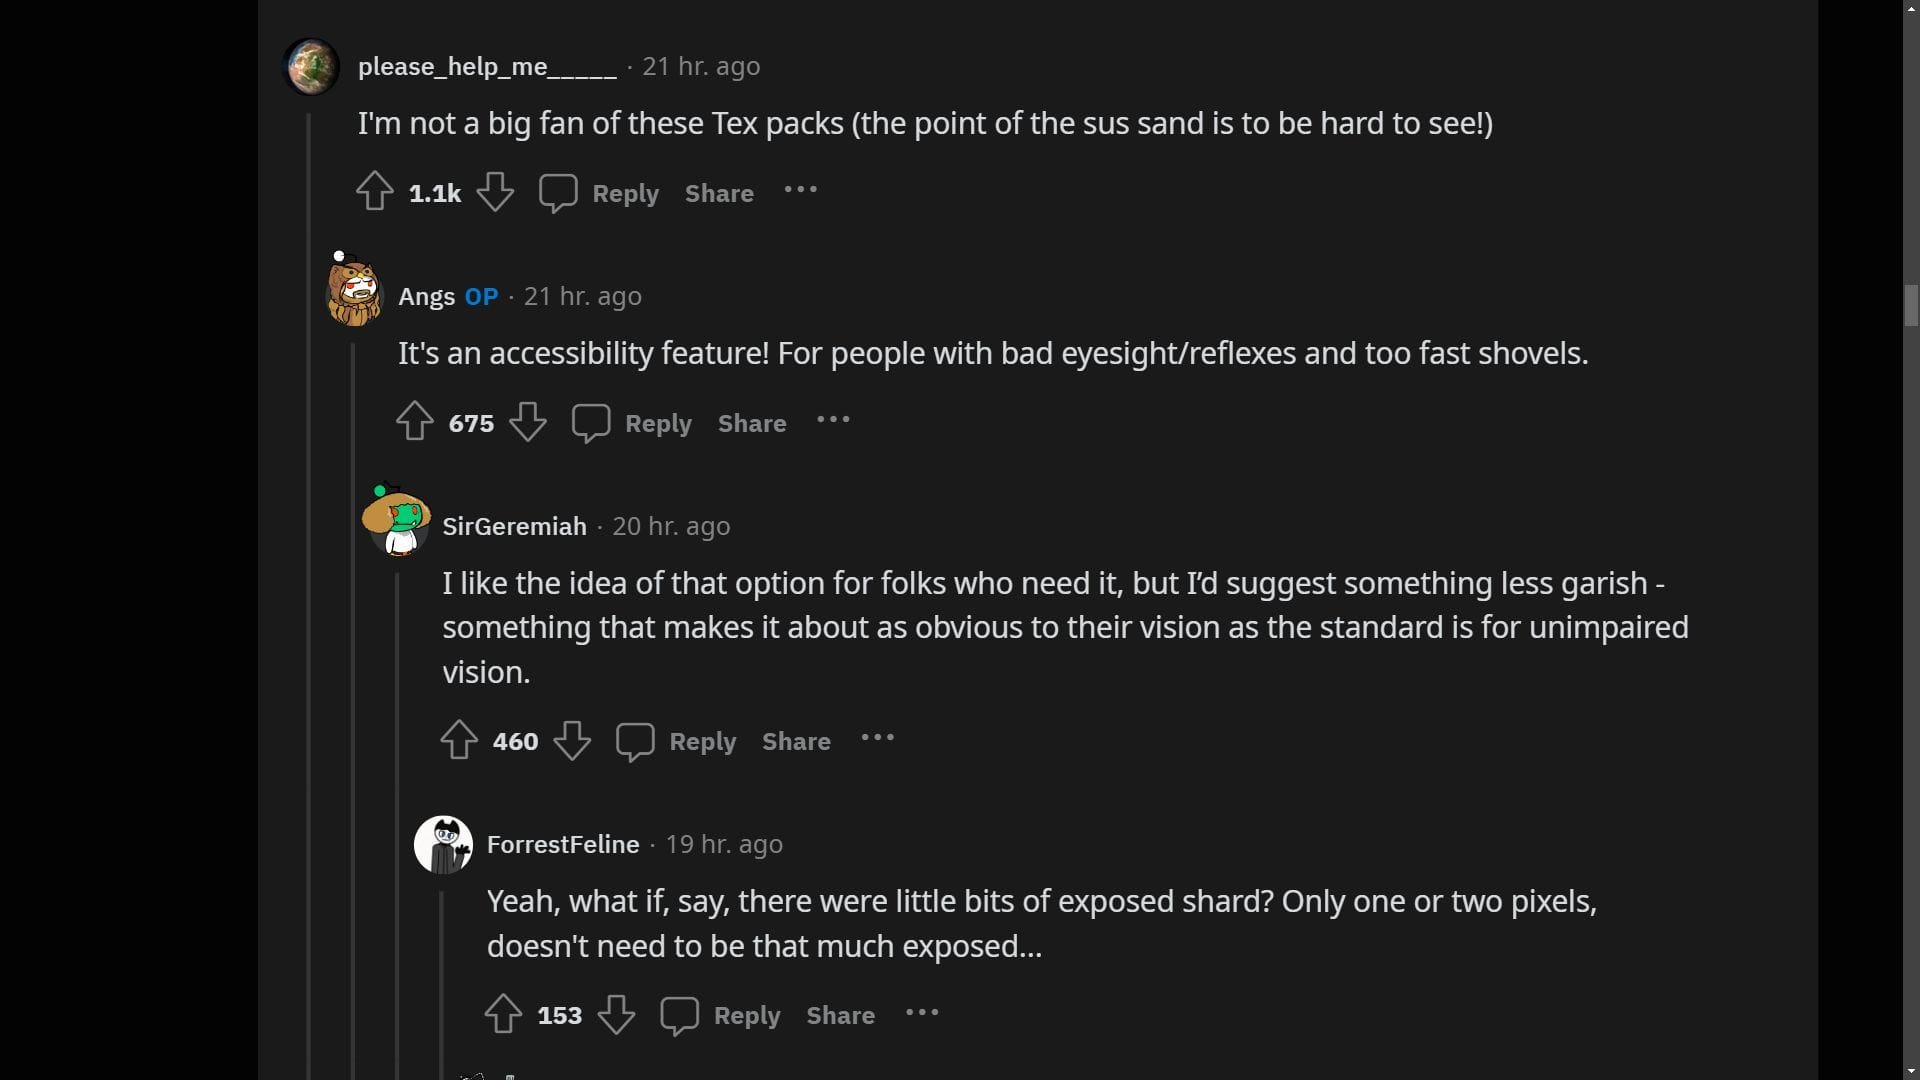Share ForrestFeline's comment

click(840, 1014)
